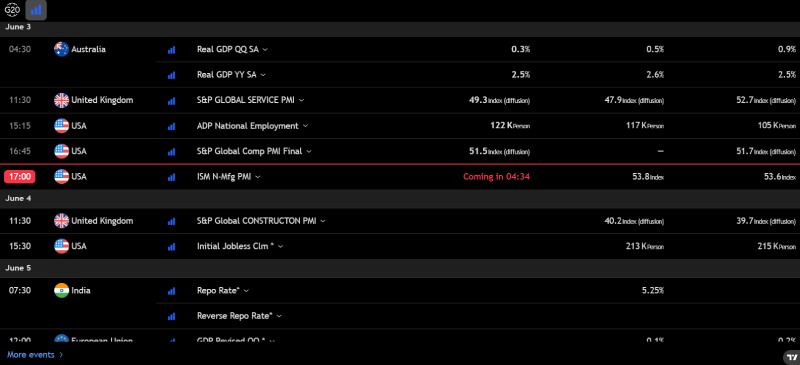
Task: Click USA flag in Initial Jobless Clm row
Action: (61, 247)
